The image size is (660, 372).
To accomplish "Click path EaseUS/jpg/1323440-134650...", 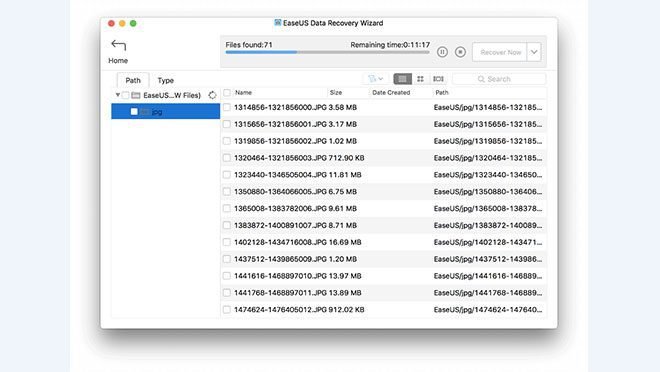I will (488, 175).
